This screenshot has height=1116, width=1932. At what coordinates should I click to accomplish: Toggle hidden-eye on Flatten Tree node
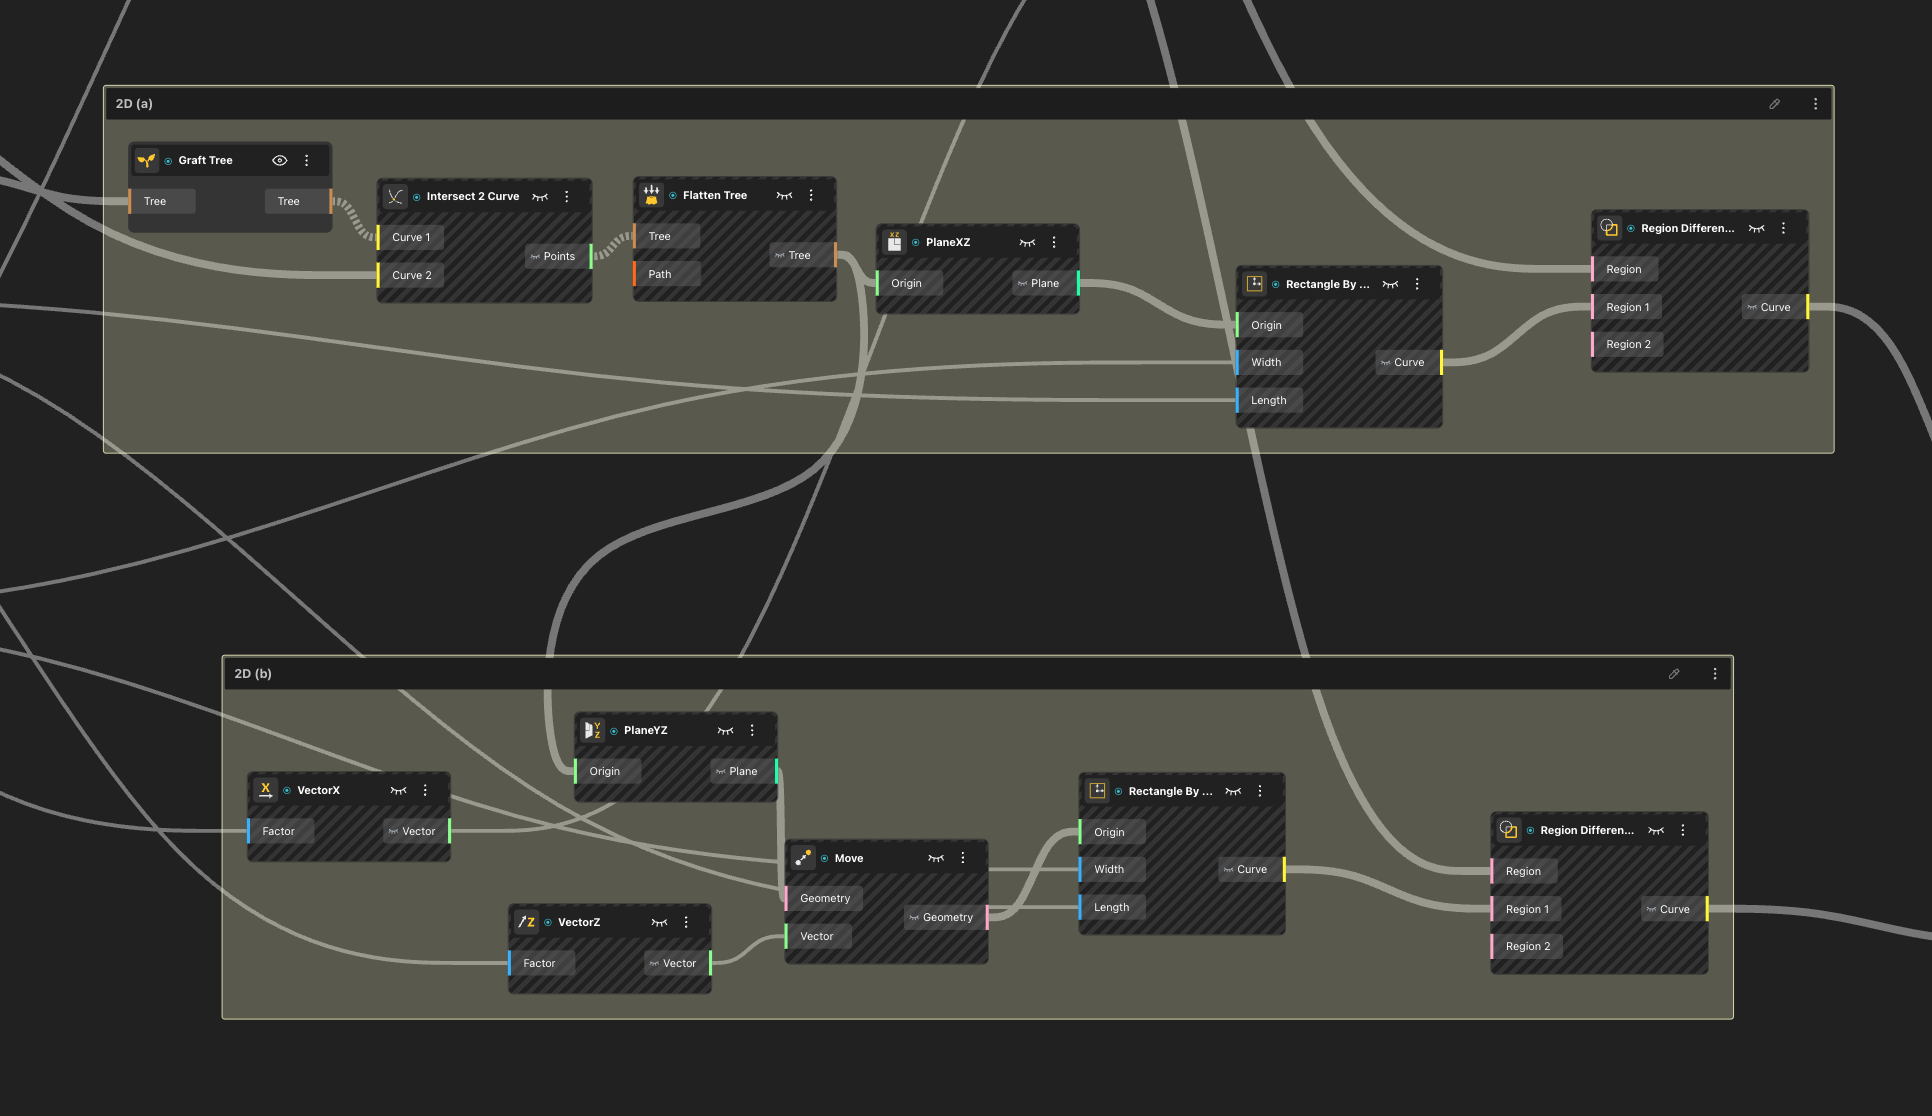point(784,195)
